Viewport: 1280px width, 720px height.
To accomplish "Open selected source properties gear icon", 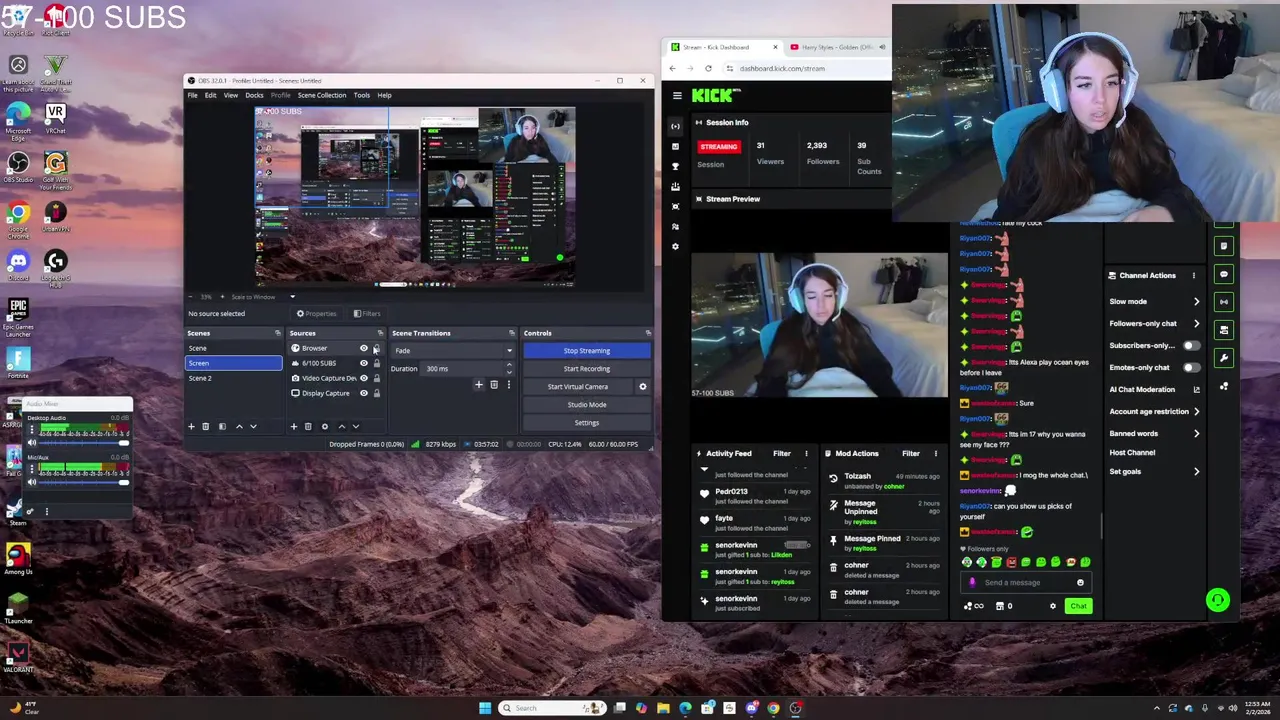I will 324,427.
